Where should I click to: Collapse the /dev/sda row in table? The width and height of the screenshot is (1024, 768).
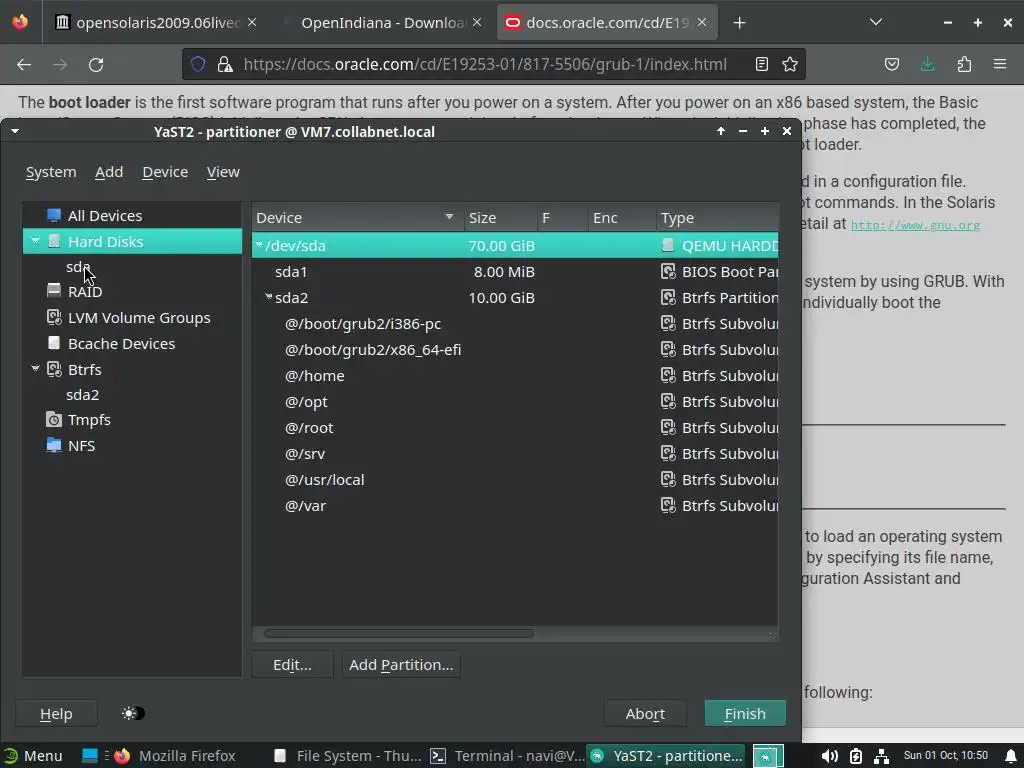coord(259,245)
